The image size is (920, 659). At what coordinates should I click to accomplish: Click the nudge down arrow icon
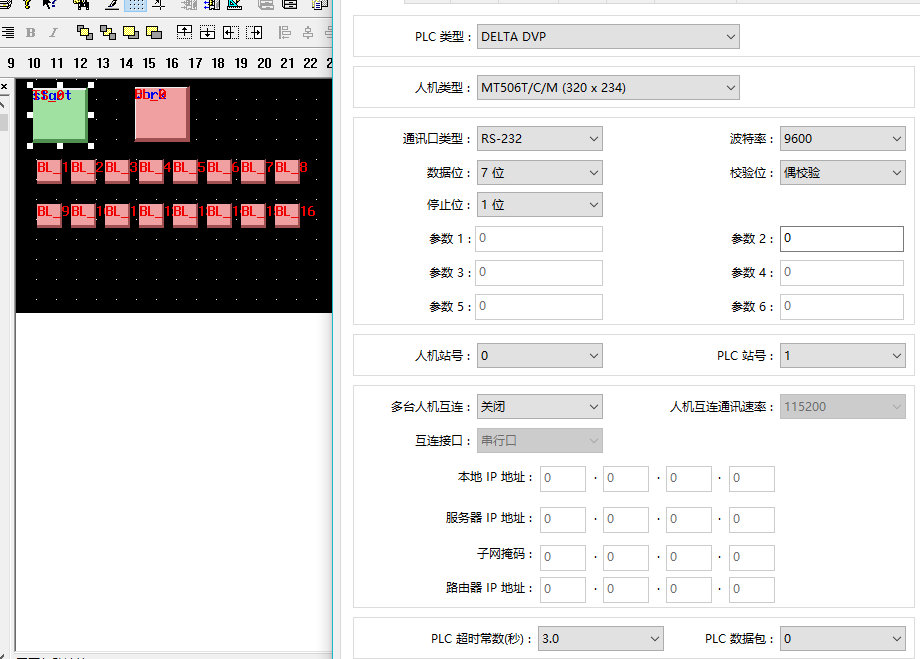point(207,33)
